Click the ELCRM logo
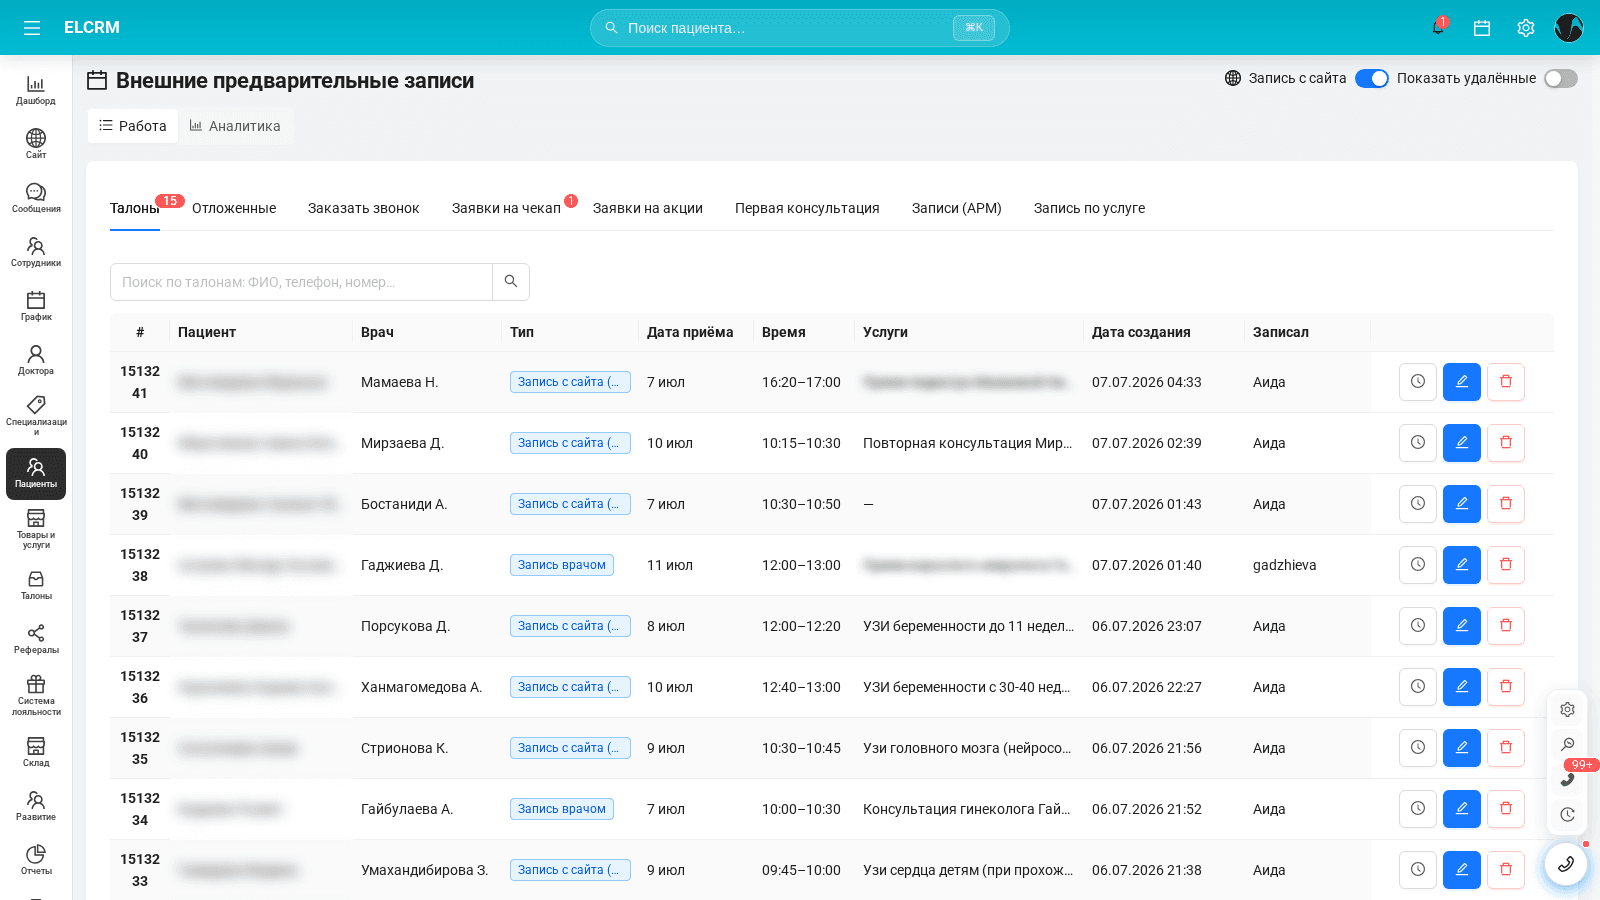Image resolution: width=1600 pixels, height=900 pixels. tap(92, 28)
